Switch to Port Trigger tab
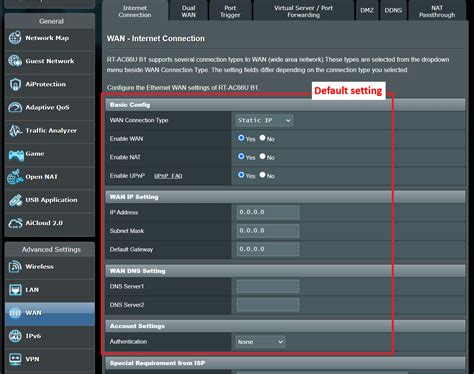Image resolution: width=474 pixels, height=374 pixels. coord(230,11)
